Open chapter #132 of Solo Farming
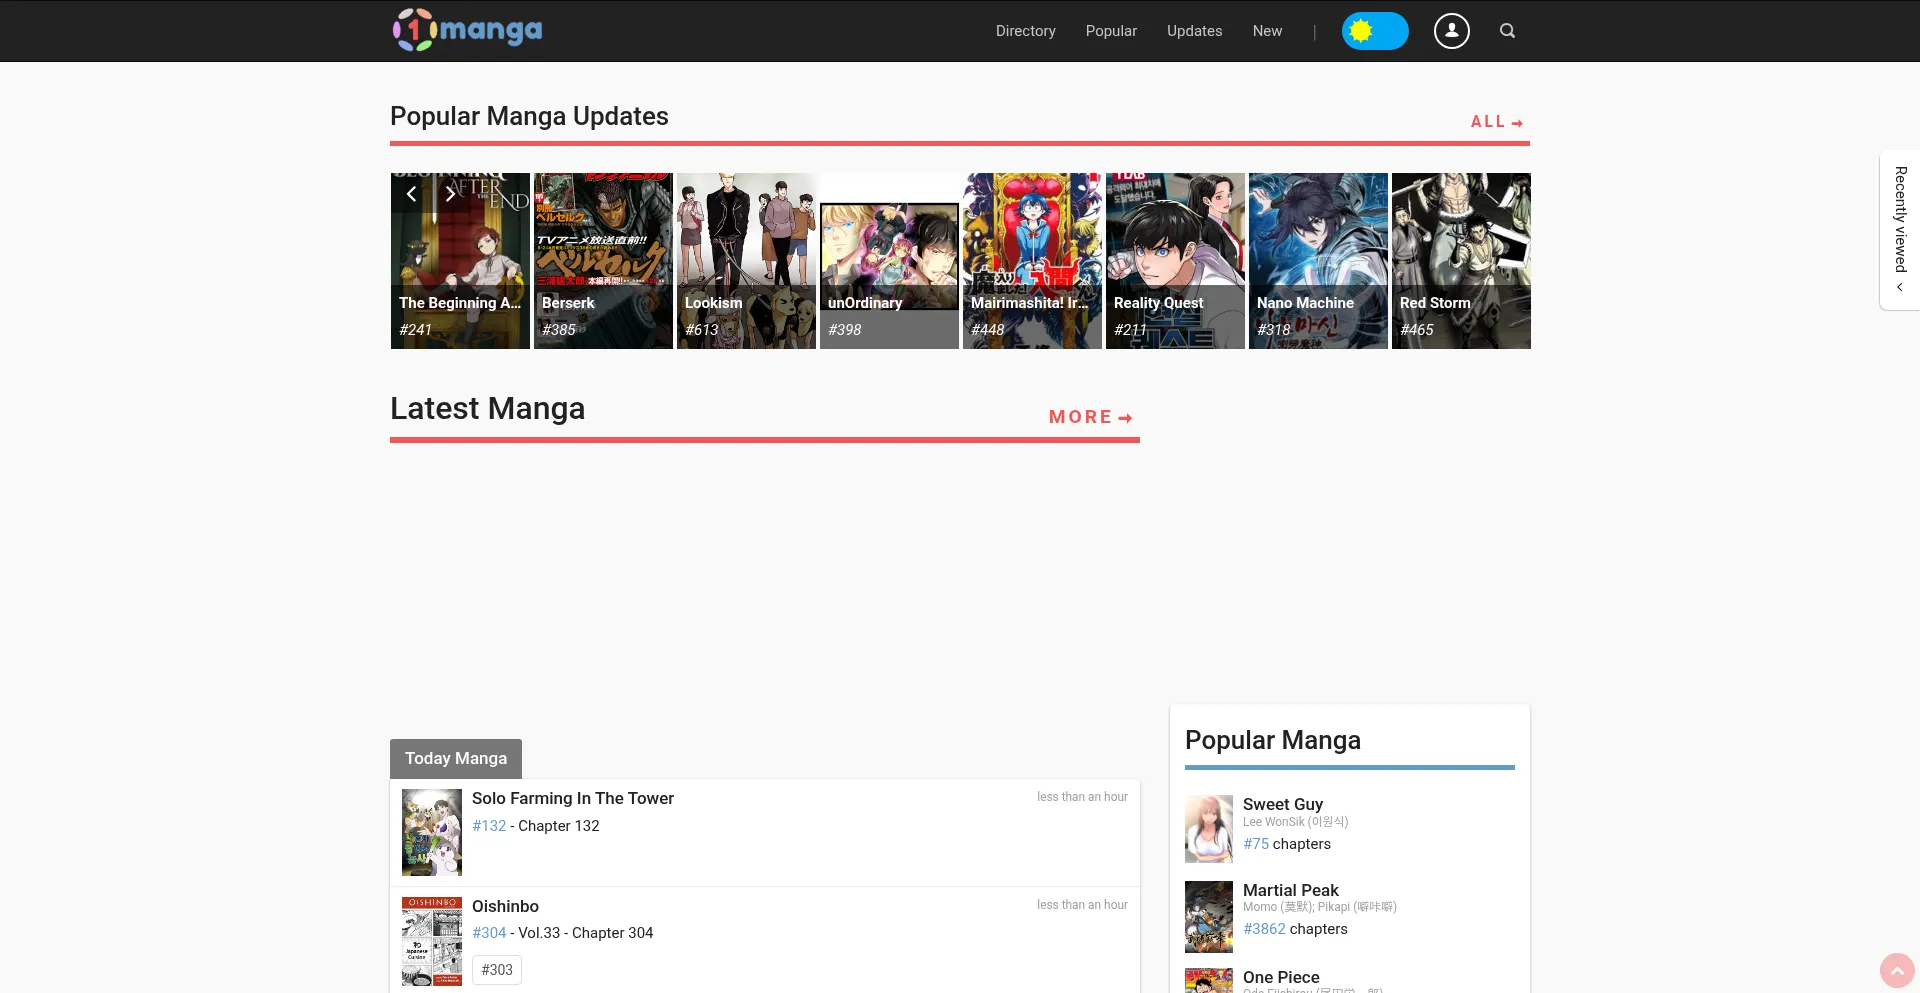The image size is (1920, 993). (489, 826)
